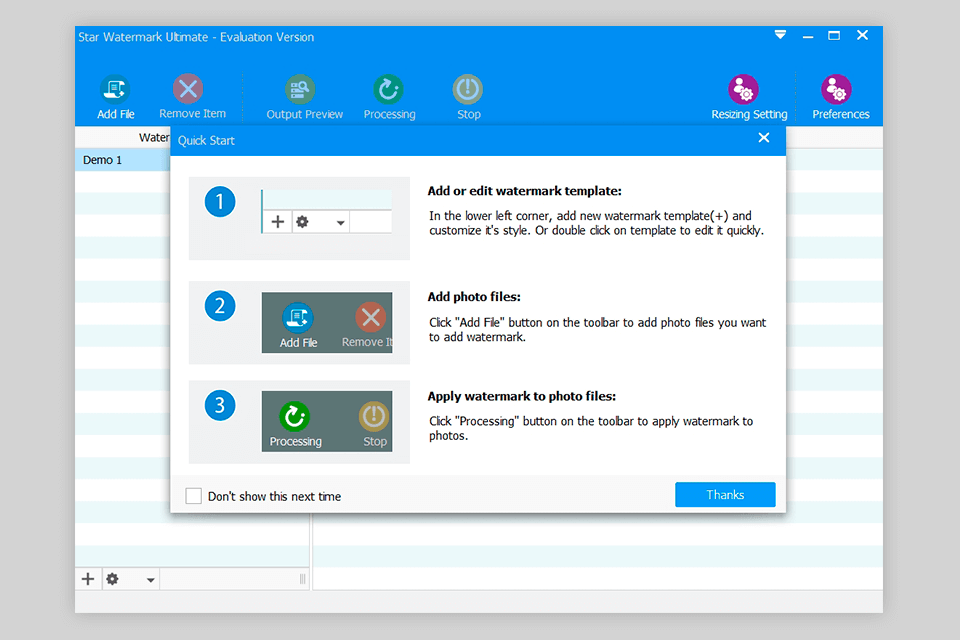Start Processing from the main toolbar
This screenshot has height=640, width=960.
coord(389,97)
